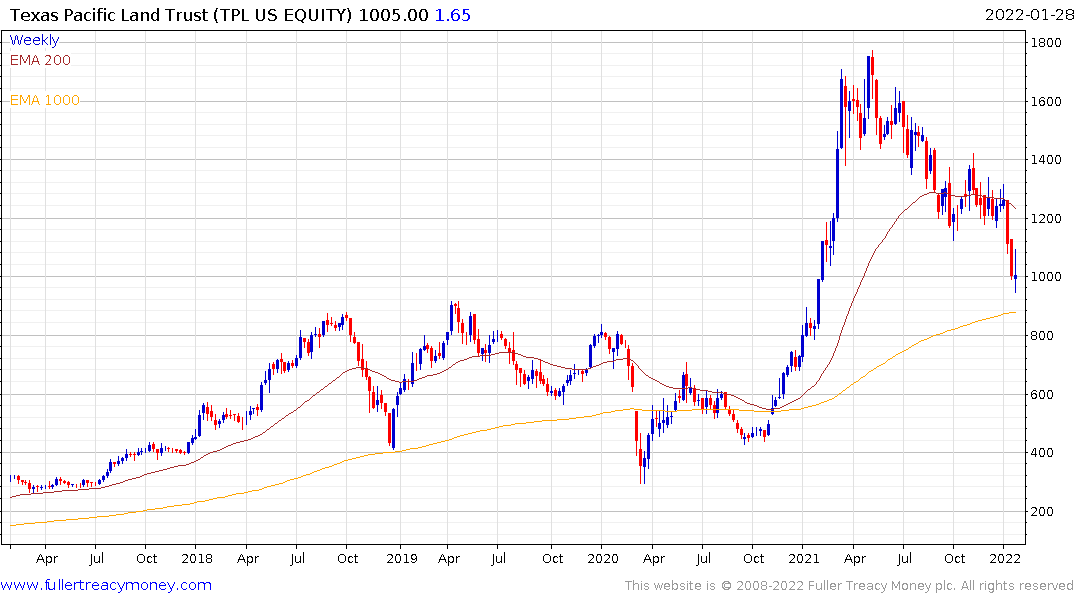The width and height of the screenshot is (1075, 600).
Task: Click the '2018' label on time axis
Action: coord(197,559)
